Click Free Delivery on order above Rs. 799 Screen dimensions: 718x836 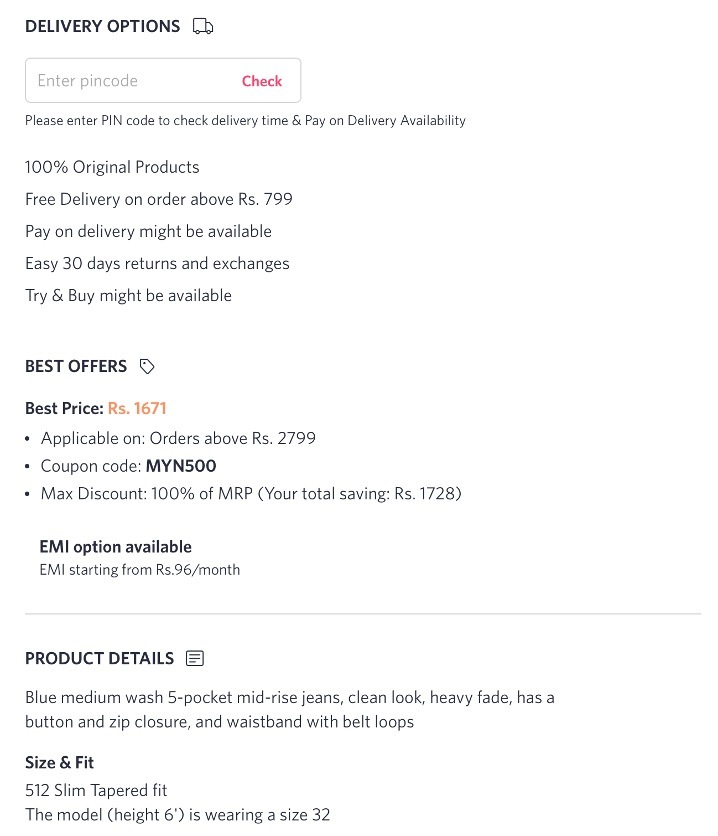tap(159, 199)
